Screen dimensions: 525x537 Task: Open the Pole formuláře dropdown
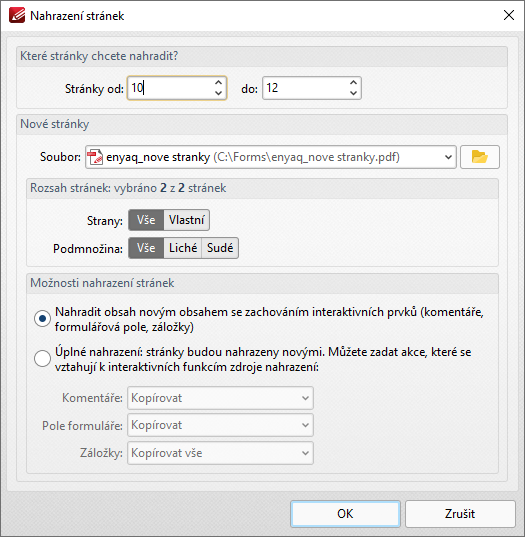tap(220, 425)
